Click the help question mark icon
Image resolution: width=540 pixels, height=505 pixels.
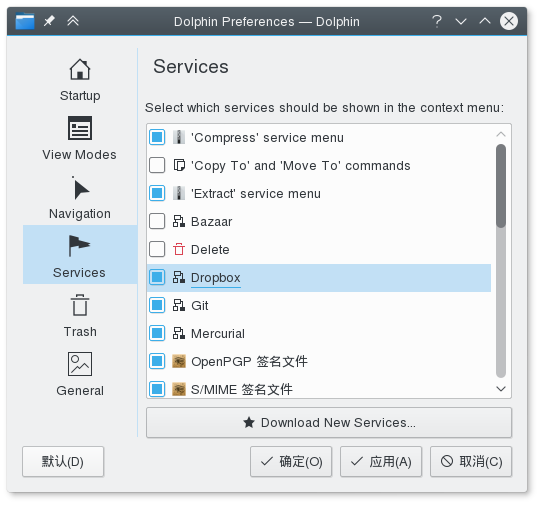437,21
